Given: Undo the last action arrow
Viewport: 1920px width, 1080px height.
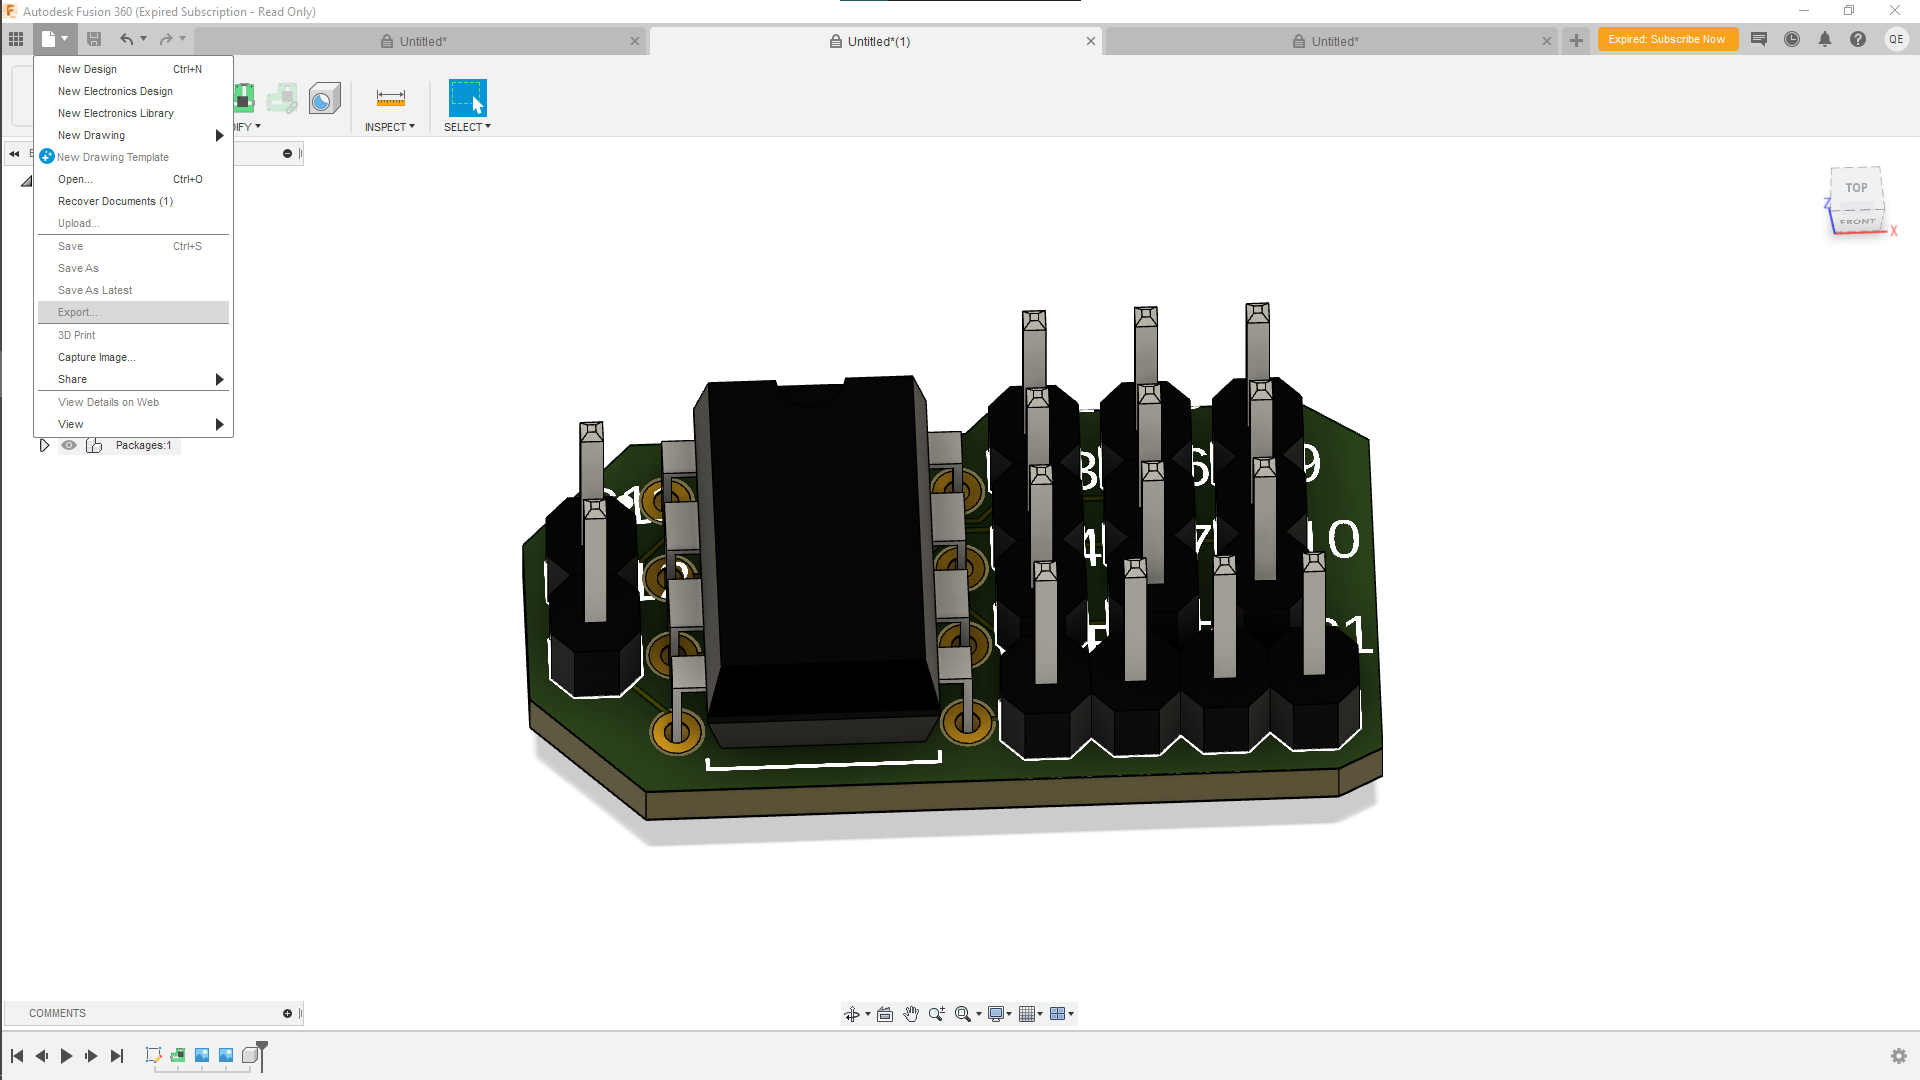Looking at the screenshot, I should click(x=126, y=39).
